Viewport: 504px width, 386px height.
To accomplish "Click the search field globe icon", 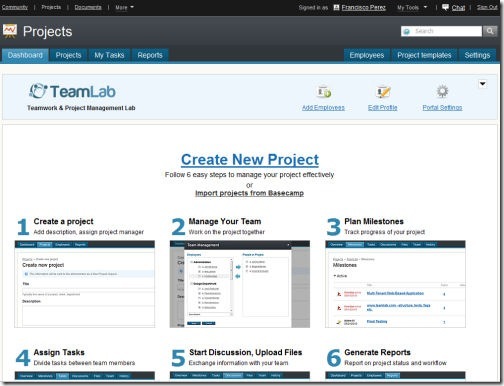I will 406,31.
